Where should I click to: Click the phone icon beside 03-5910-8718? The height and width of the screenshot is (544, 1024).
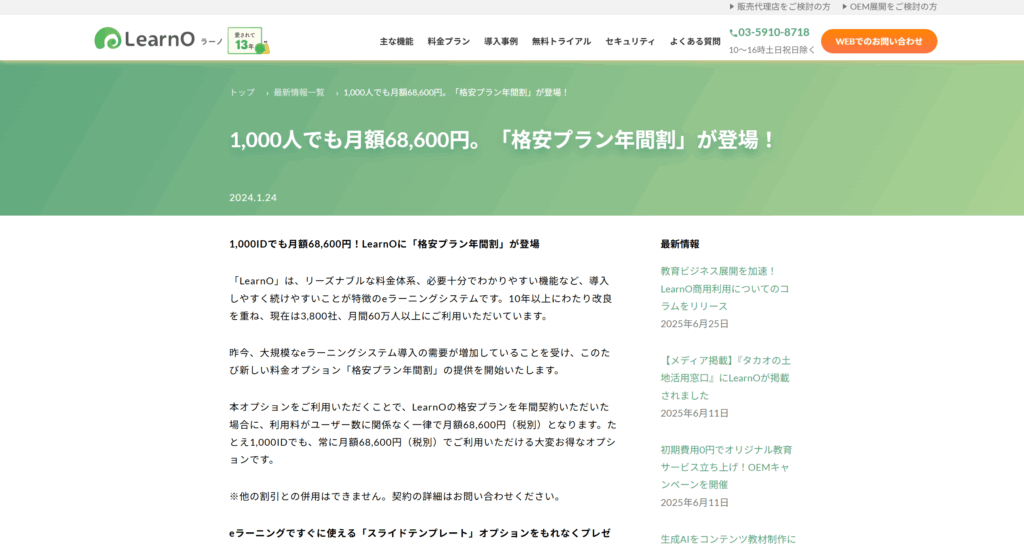(733, 33)
